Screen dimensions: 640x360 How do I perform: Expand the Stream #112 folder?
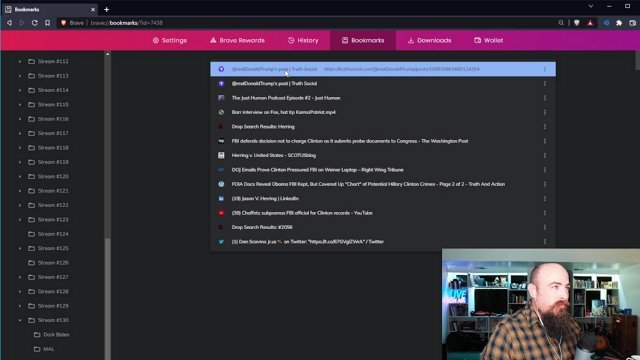[x=20, y=61]
